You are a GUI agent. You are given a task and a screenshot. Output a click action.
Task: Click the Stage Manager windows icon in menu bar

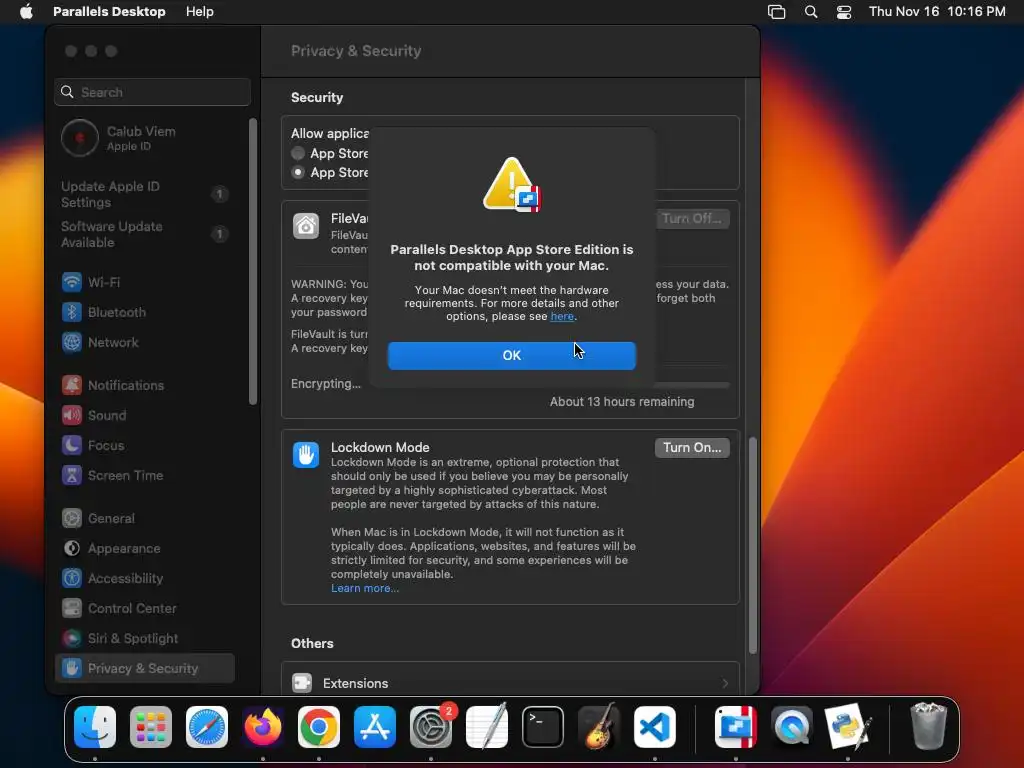click(776, 11)
